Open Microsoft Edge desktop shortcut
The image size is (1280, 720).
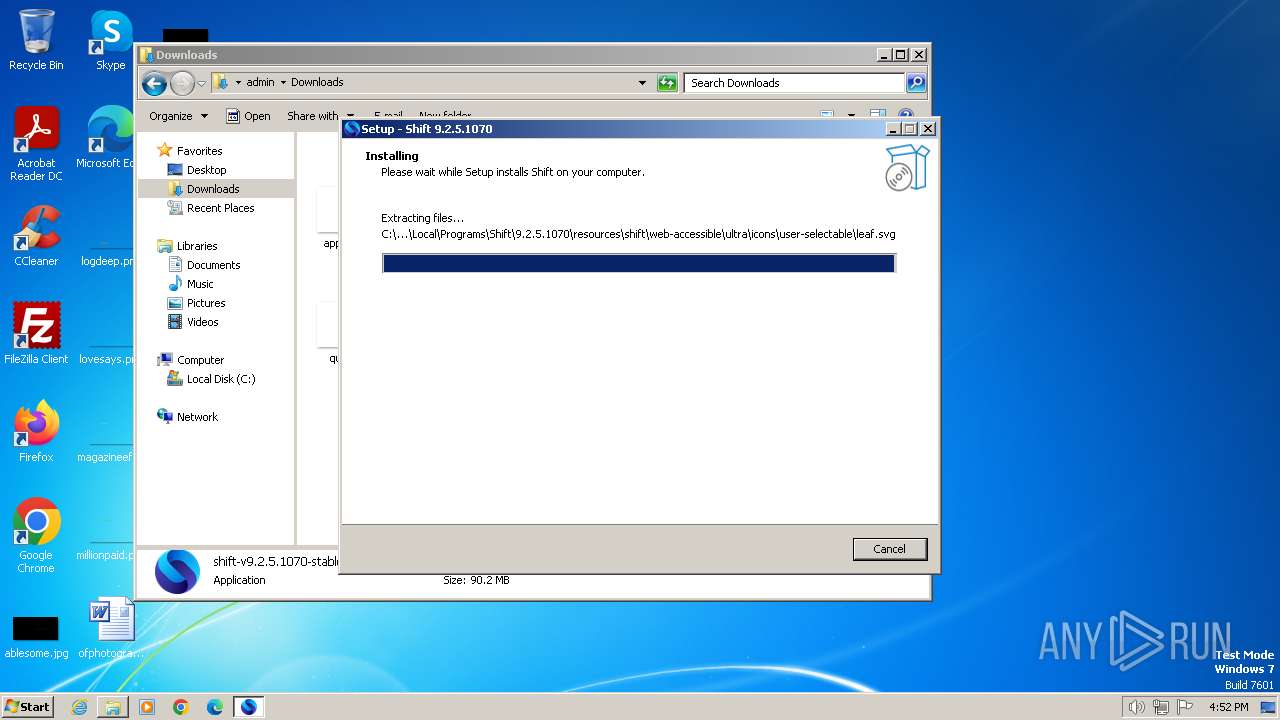tap(108, 138)
